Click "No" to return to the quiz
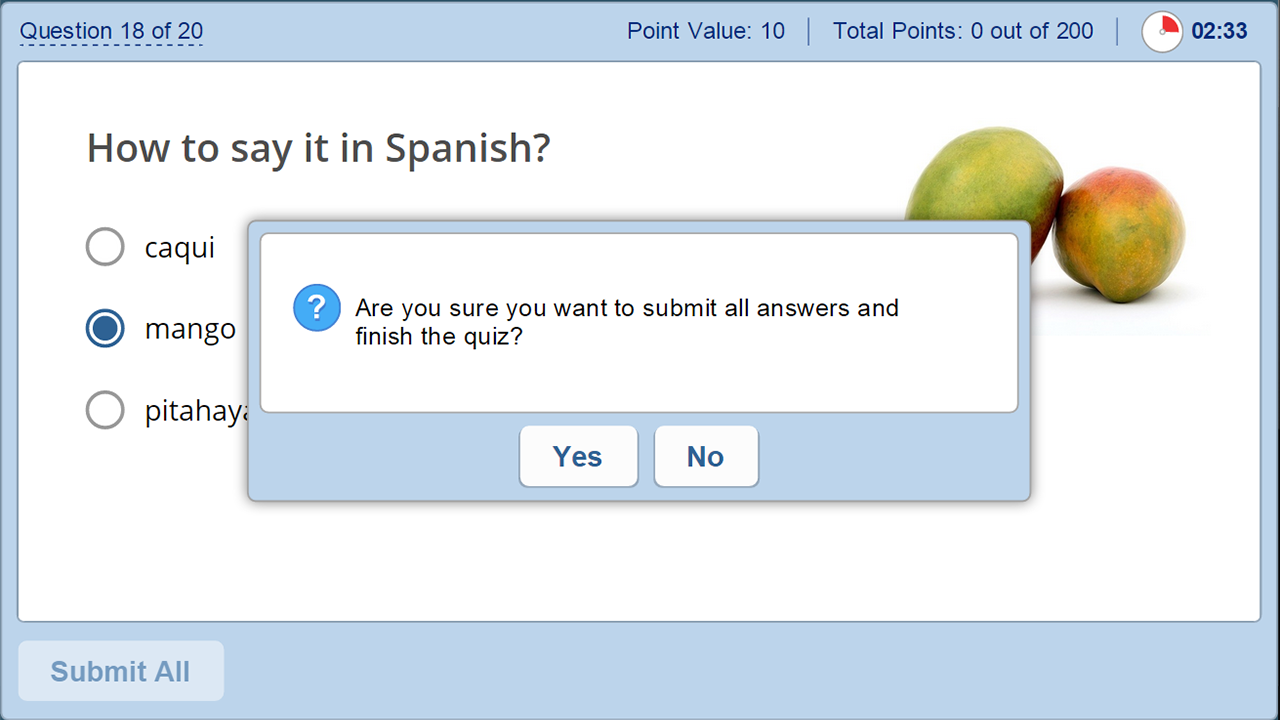The image size is (1280, 720). [x=706, y=456]
